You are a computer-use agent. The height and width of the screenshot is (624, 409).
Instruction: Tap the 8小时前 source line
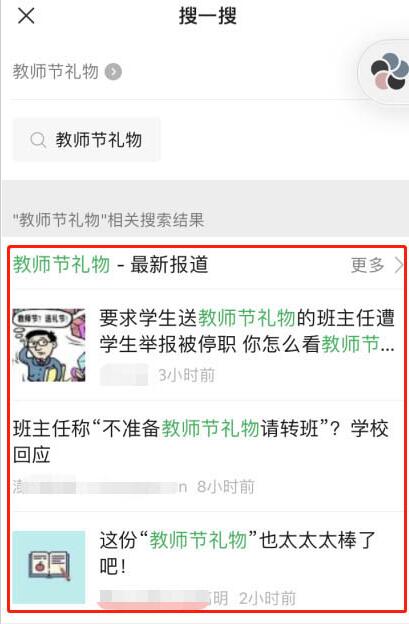tap(134, 486)
